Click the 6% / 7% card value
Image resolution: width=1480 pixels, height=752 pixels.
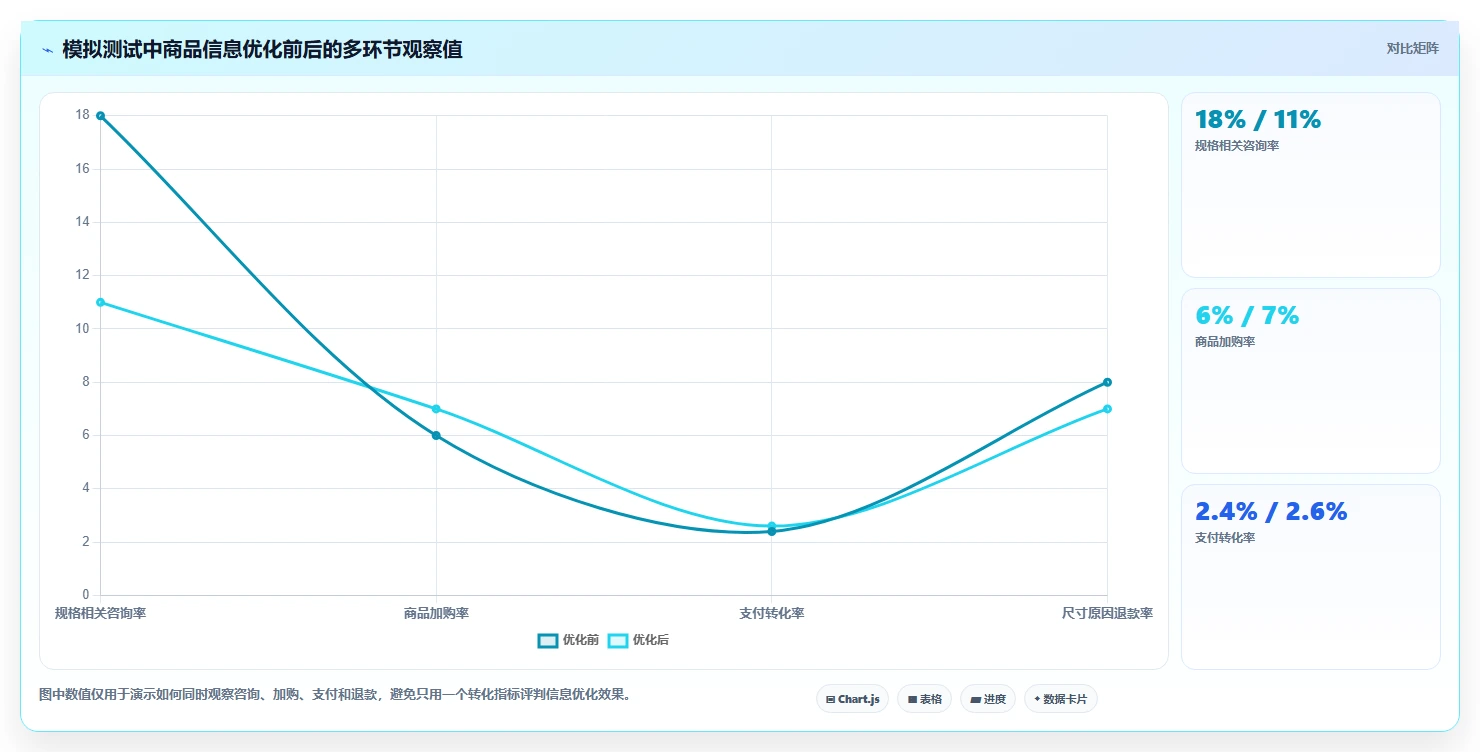coord(1247,316)
